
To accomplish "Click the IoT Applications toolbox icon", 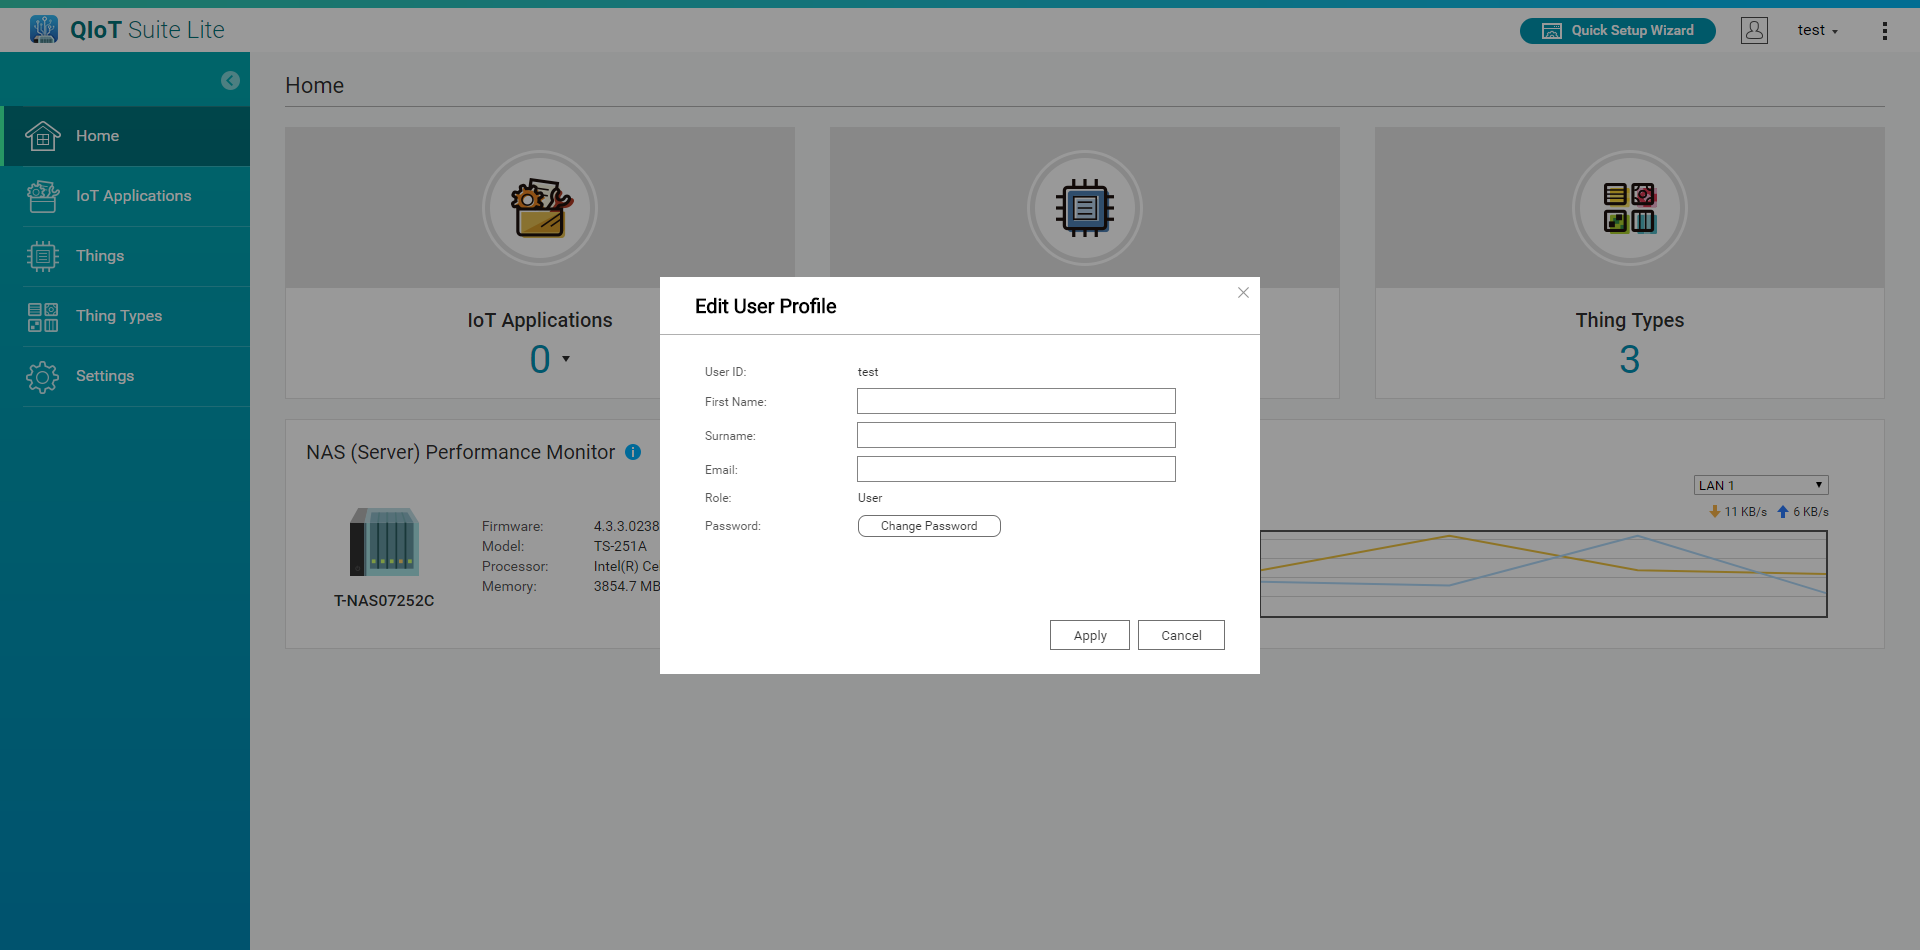I will [x=540, y=208].
